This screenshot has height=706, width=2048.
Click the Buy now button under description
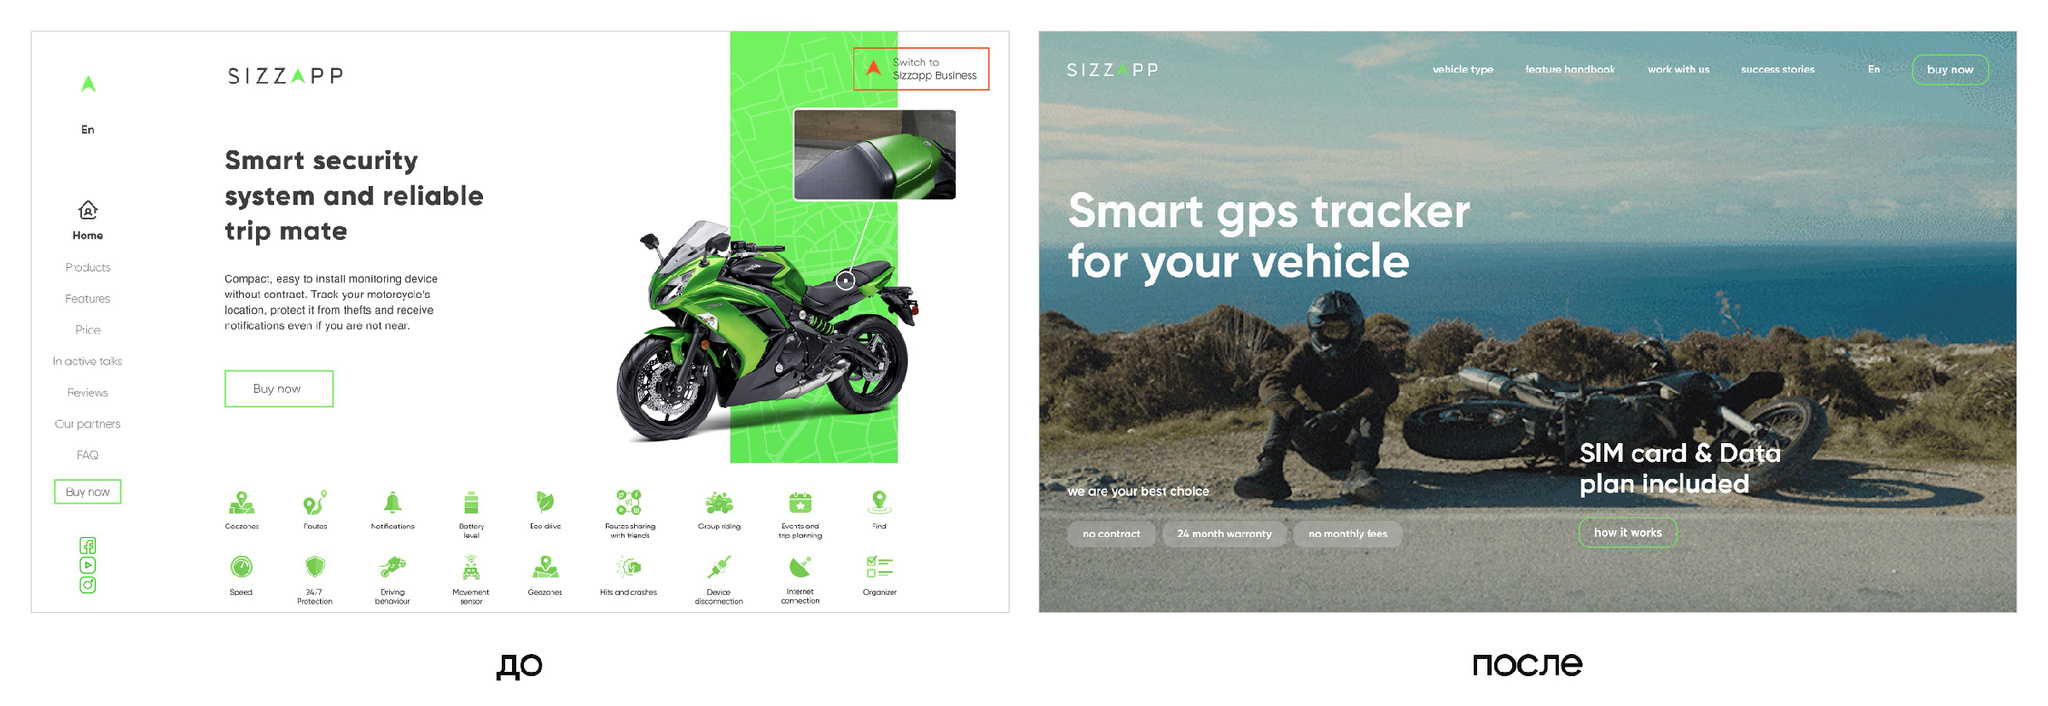pyautogui.click(x=279, y=389)
